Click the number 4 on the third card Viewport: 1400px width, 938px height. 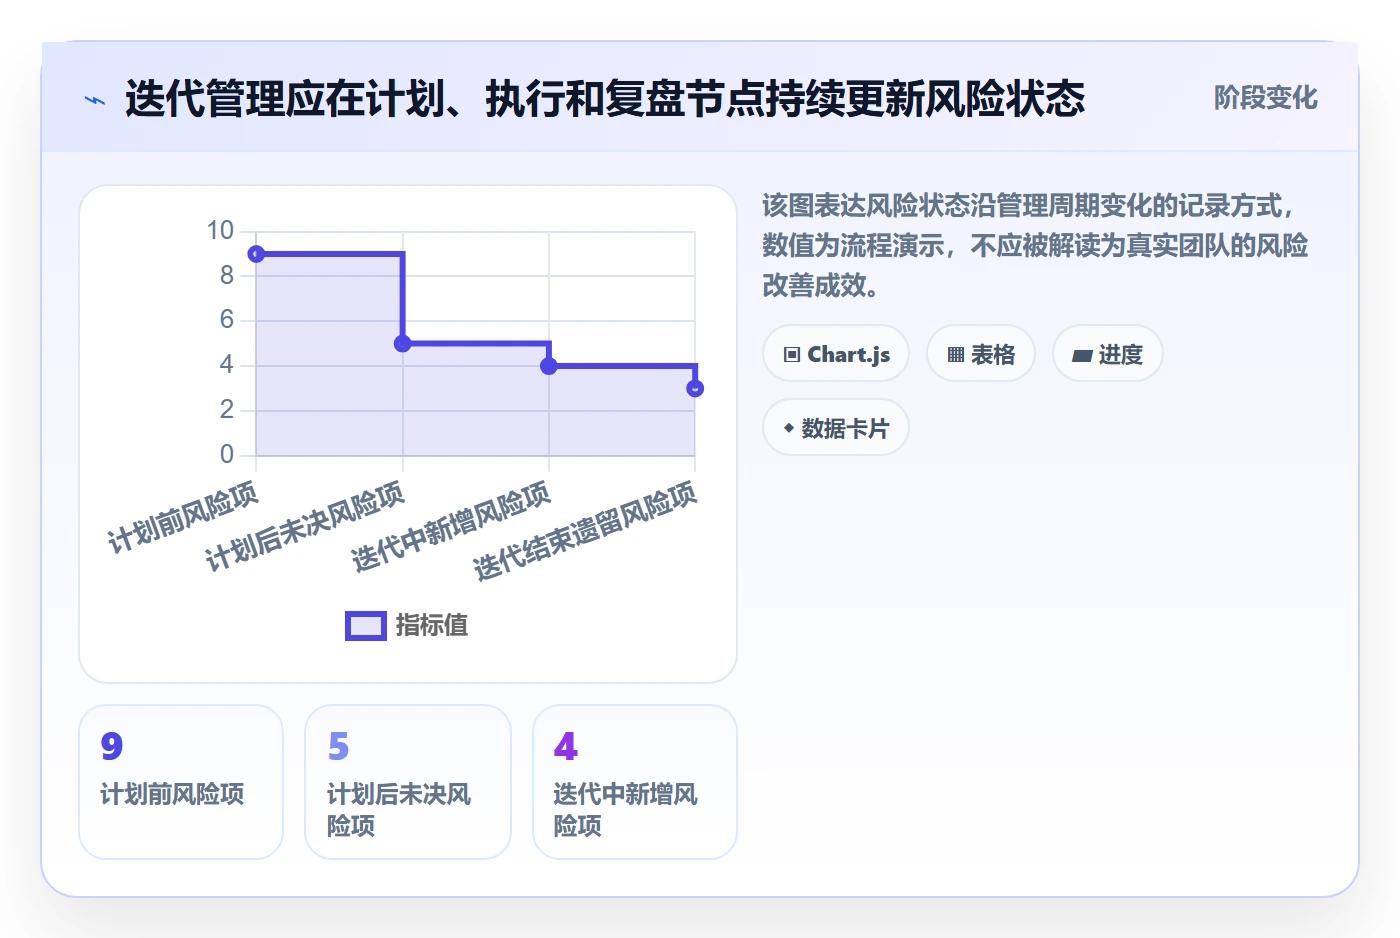pos(566,746)
